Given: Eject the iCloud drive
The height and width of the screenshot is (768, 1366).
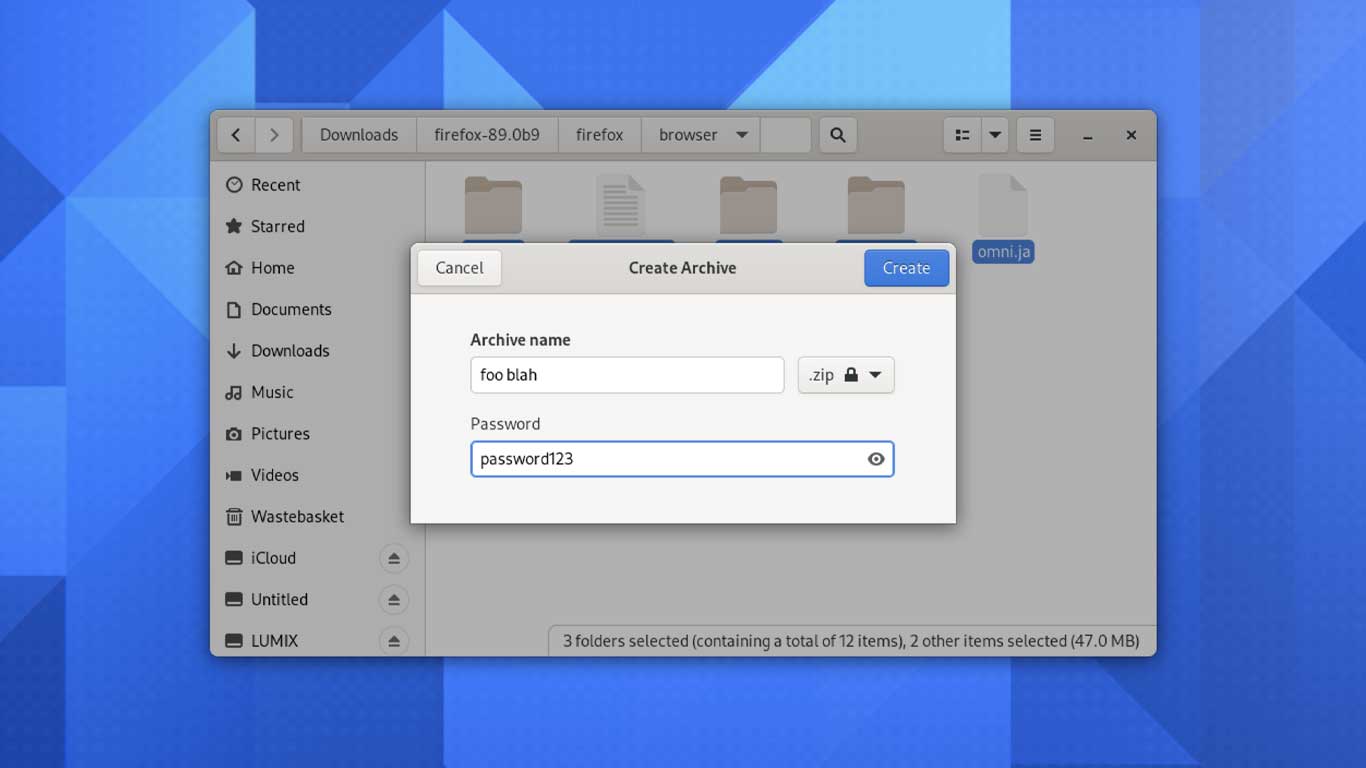Looking at the screenshot, I should coord(394,558).
